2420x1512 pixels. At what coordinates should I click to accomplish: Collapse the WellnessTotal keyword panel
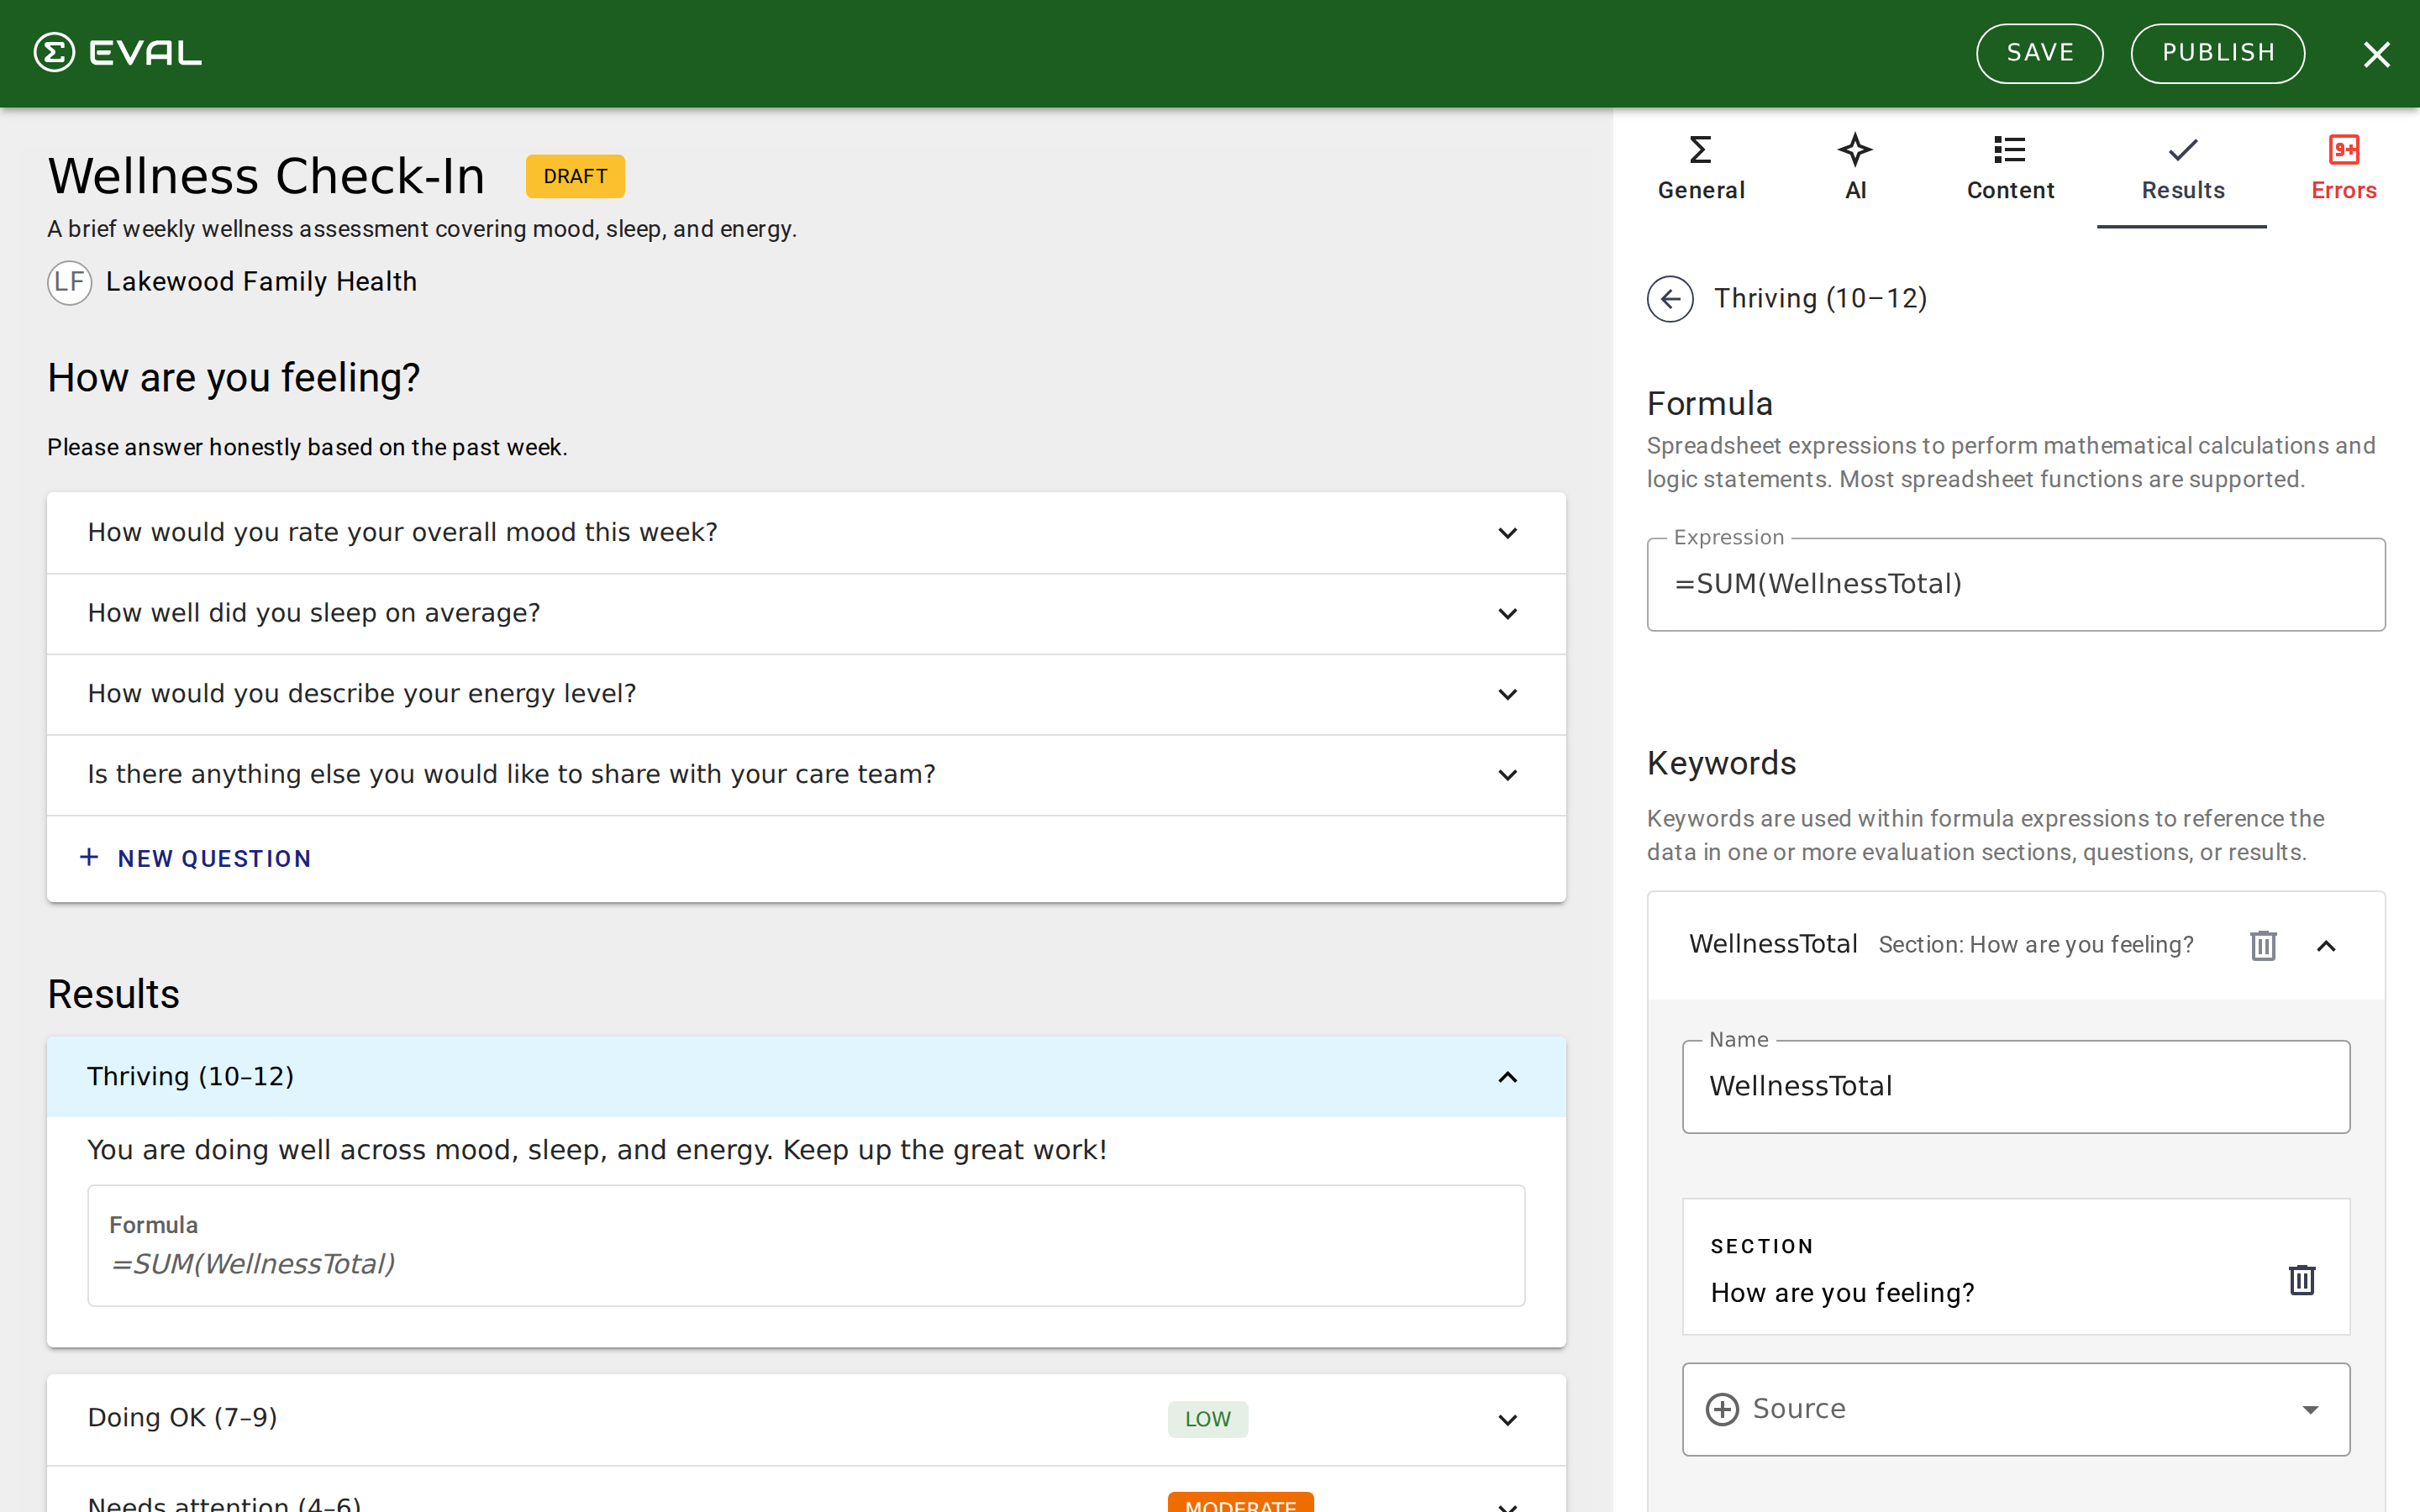tap(2326, 946)
